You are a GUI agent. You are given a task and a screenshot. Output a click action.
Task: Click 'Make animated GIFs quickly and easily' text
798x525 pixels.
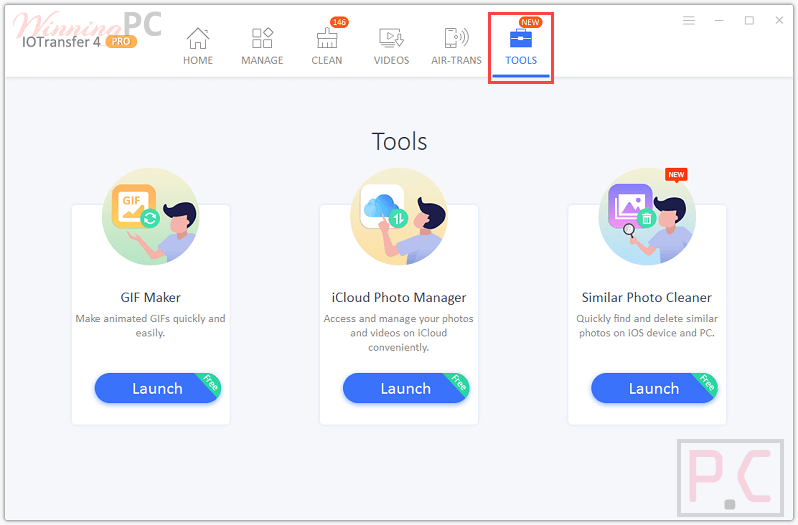point(150,326)
